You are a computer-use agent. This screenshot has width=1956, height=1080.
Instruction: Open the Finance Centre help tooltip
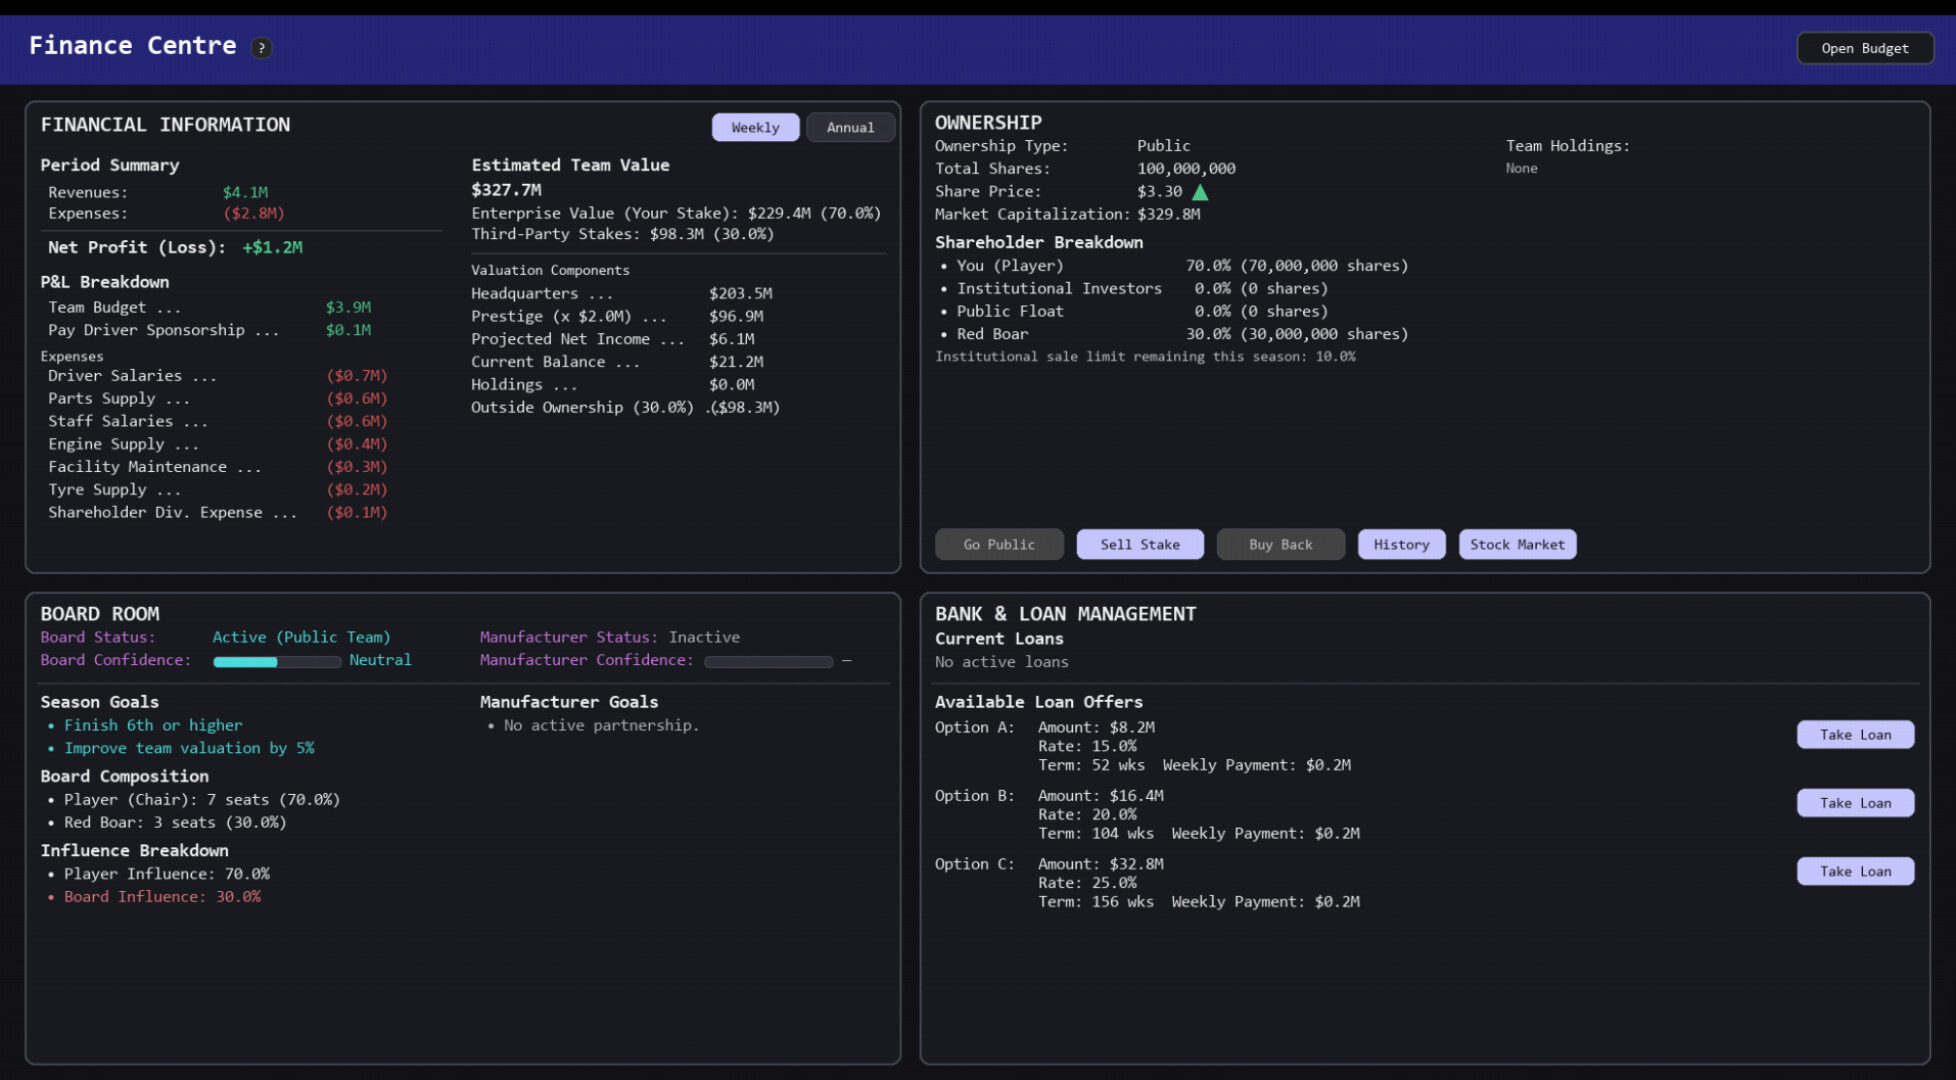click(x=261, y=47)
